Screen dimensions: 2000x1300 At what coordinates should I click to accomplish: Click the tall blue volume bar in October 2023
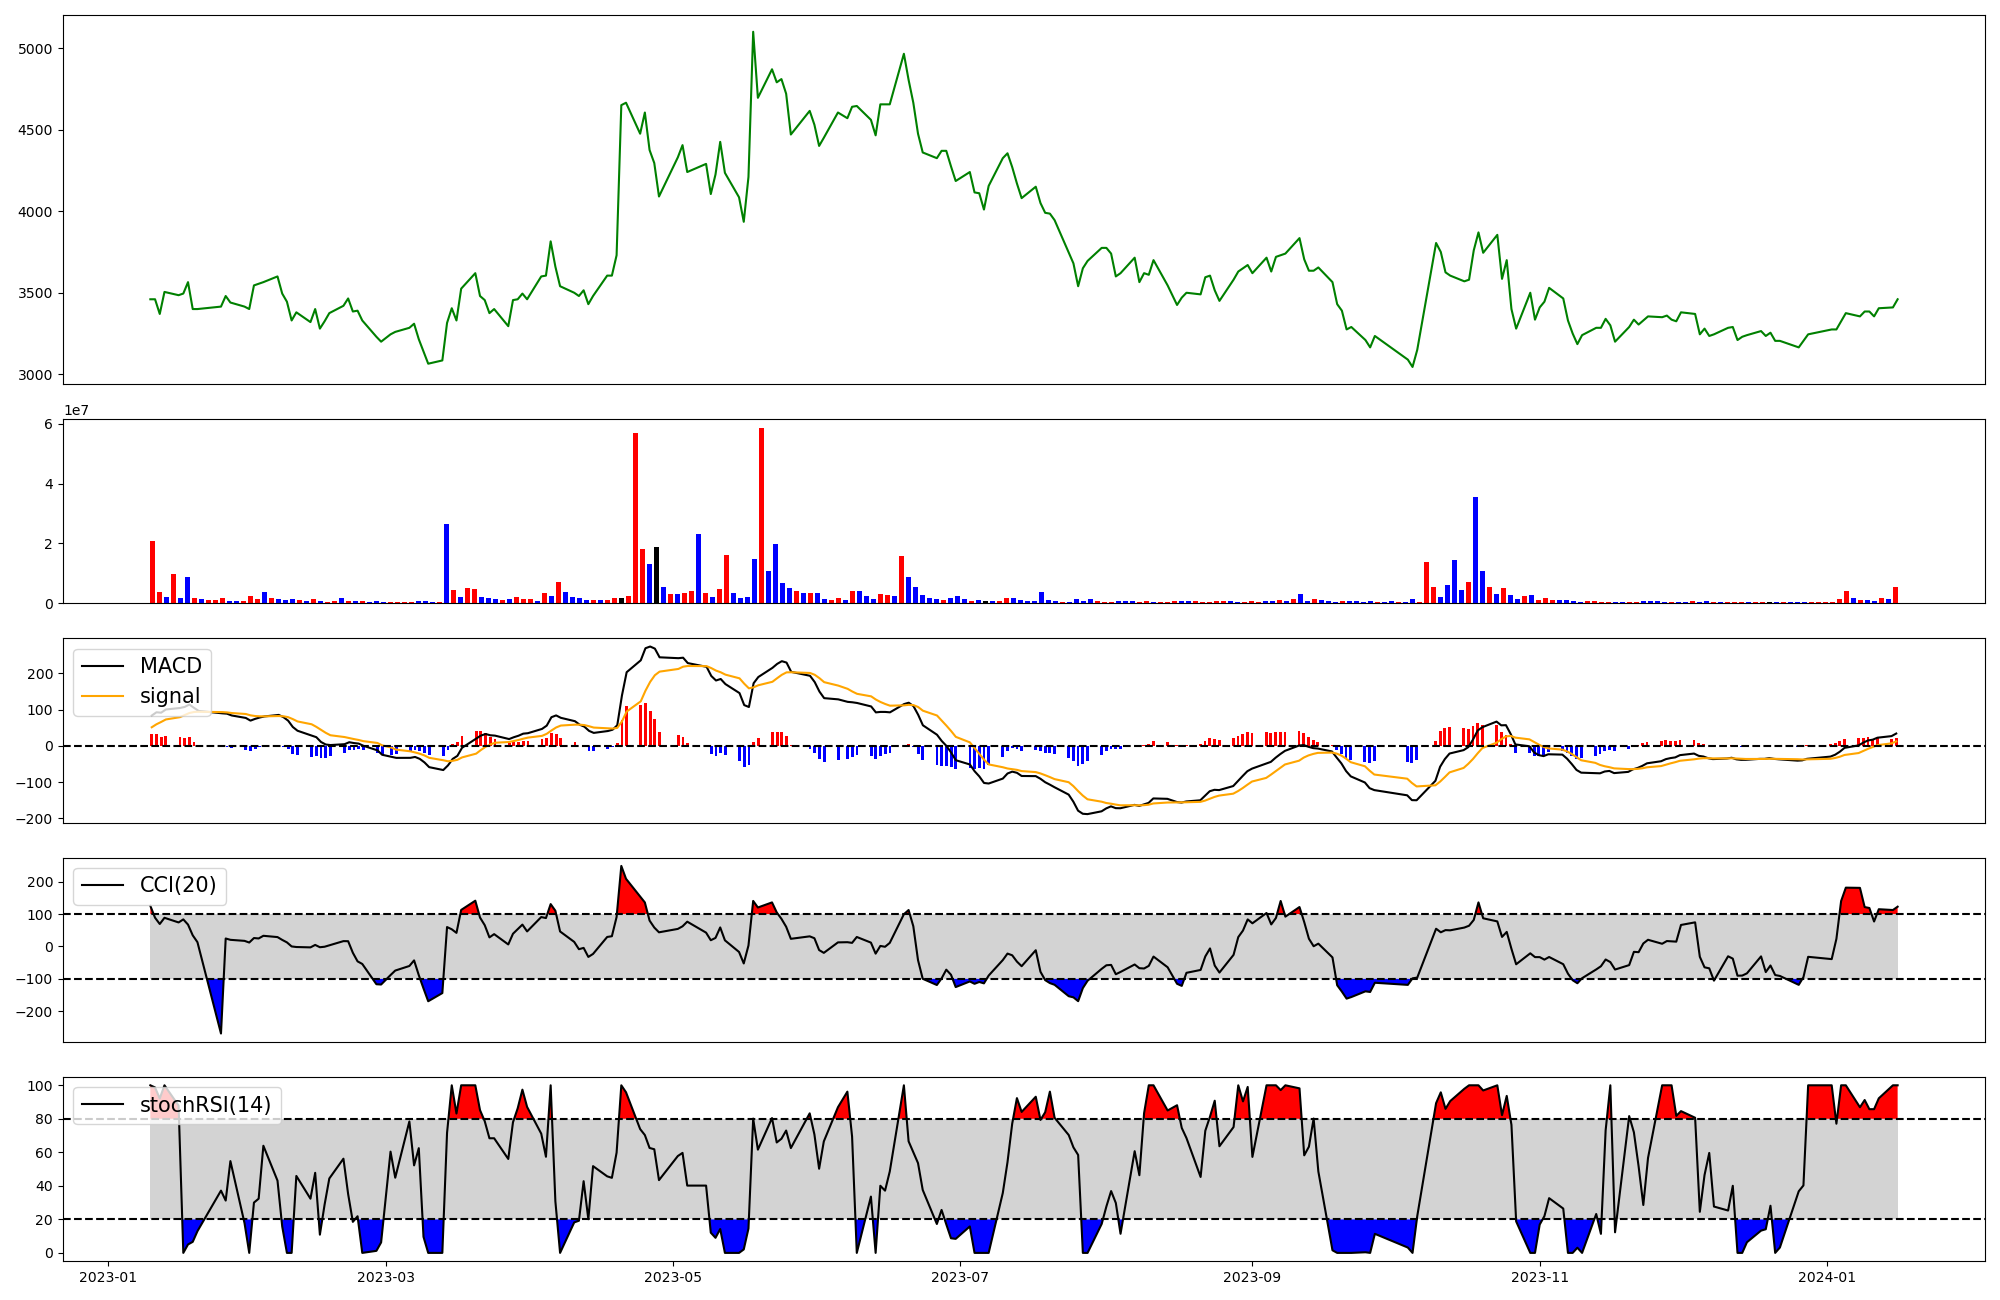click(x=1475, y=550)
